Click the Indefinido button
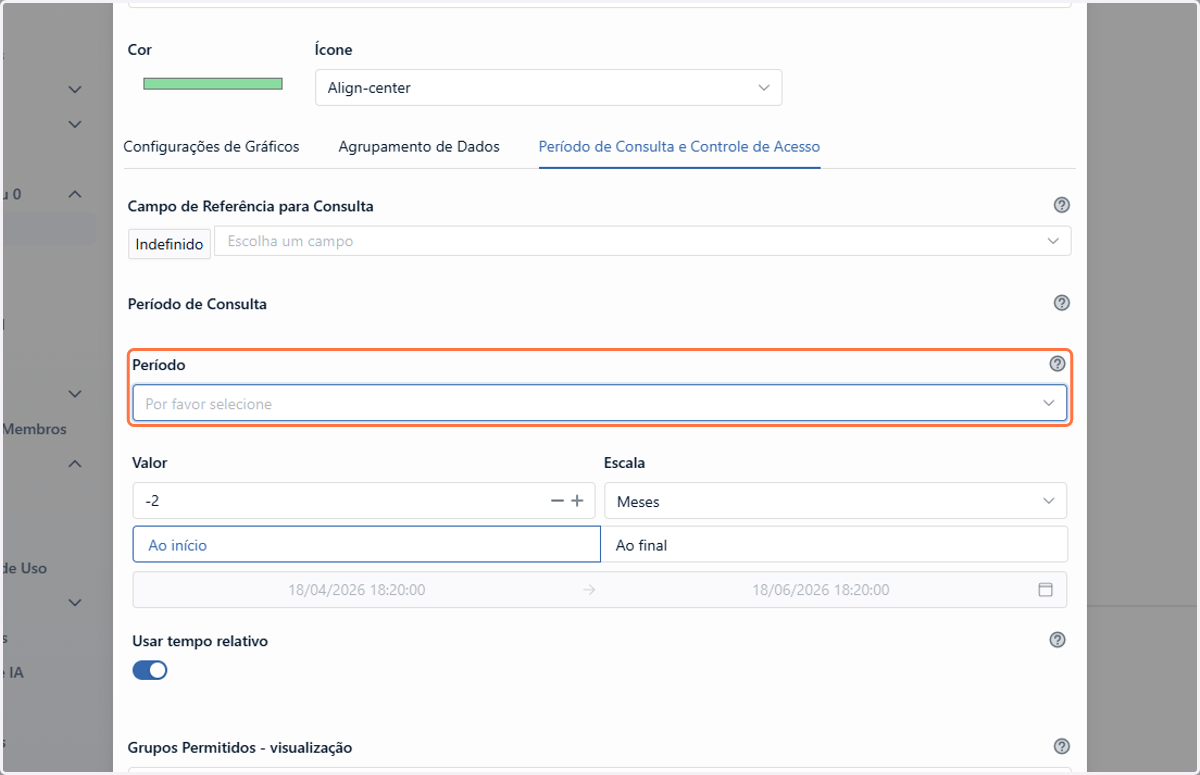Image resolution: width=1200 pixels, height=775 pixels. (x=169, y=244)
